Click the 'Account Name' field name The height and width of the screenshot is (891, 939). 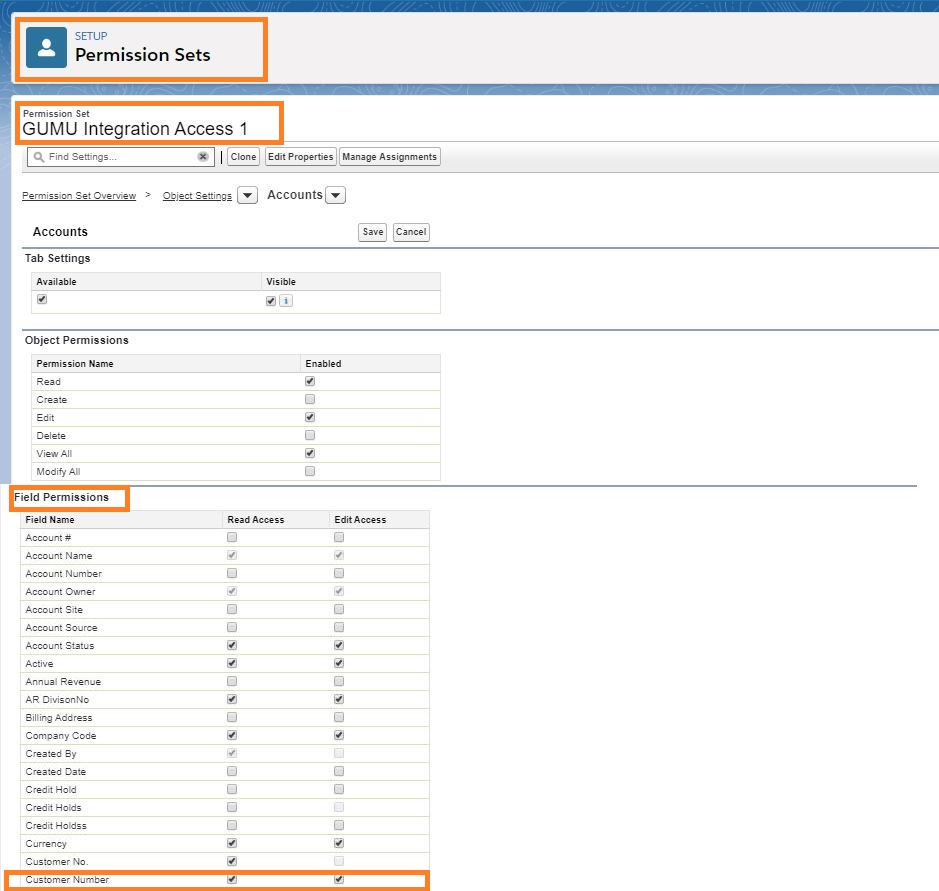click(x=59, y=556)
